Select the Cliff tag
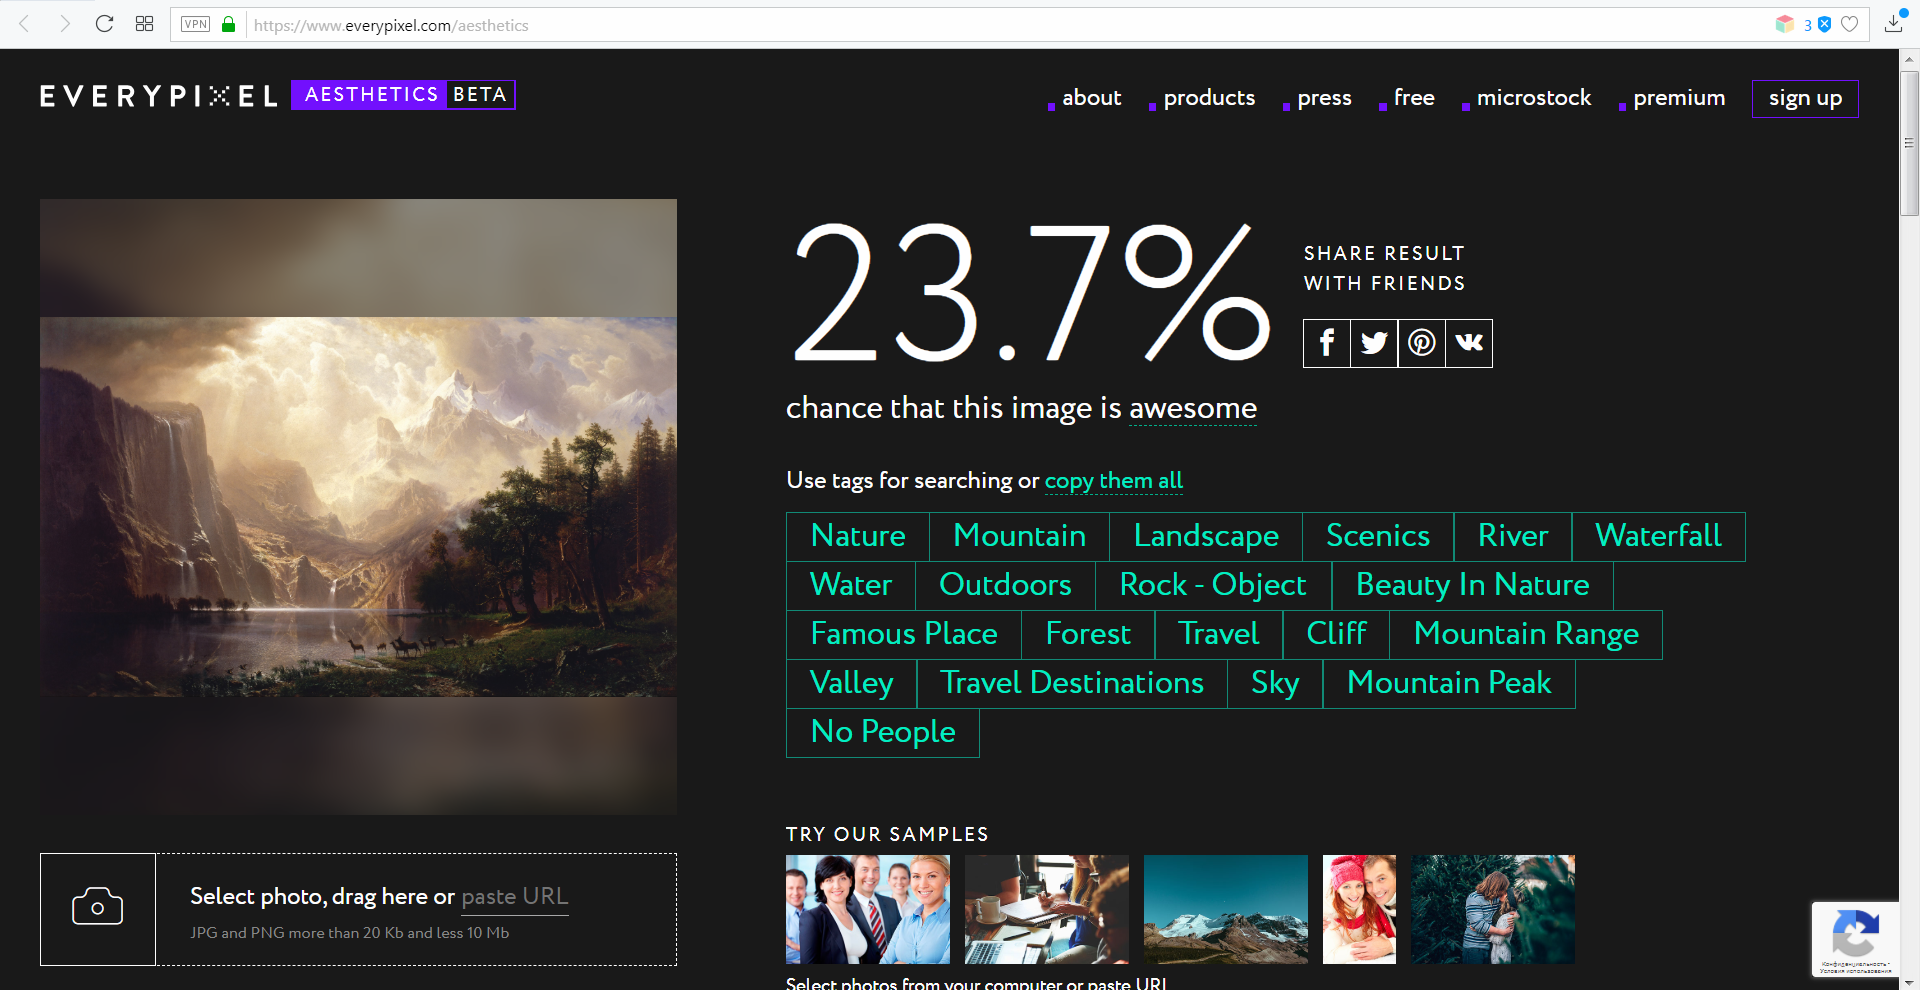The width and height of the screenshot is (1920, 990). [x=1336, y=635]
